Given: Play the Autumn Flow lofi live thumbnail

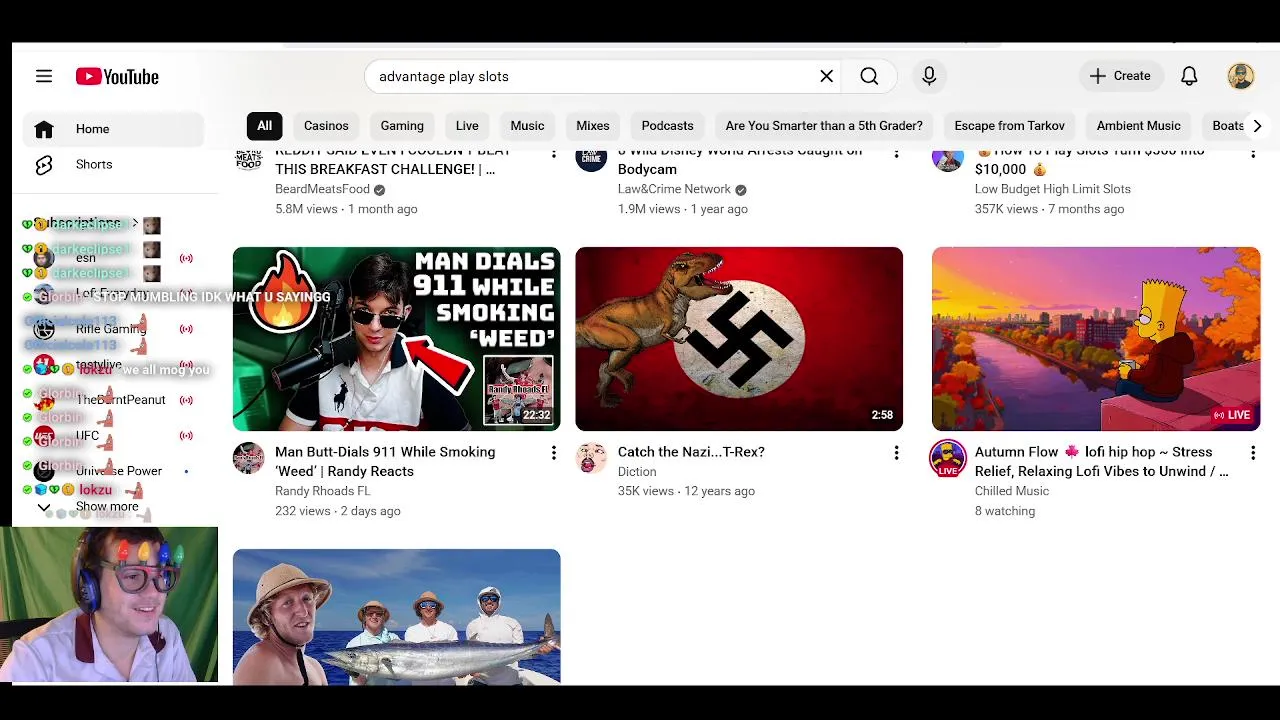Looking at the screenshot, I should pos(1096,339).
